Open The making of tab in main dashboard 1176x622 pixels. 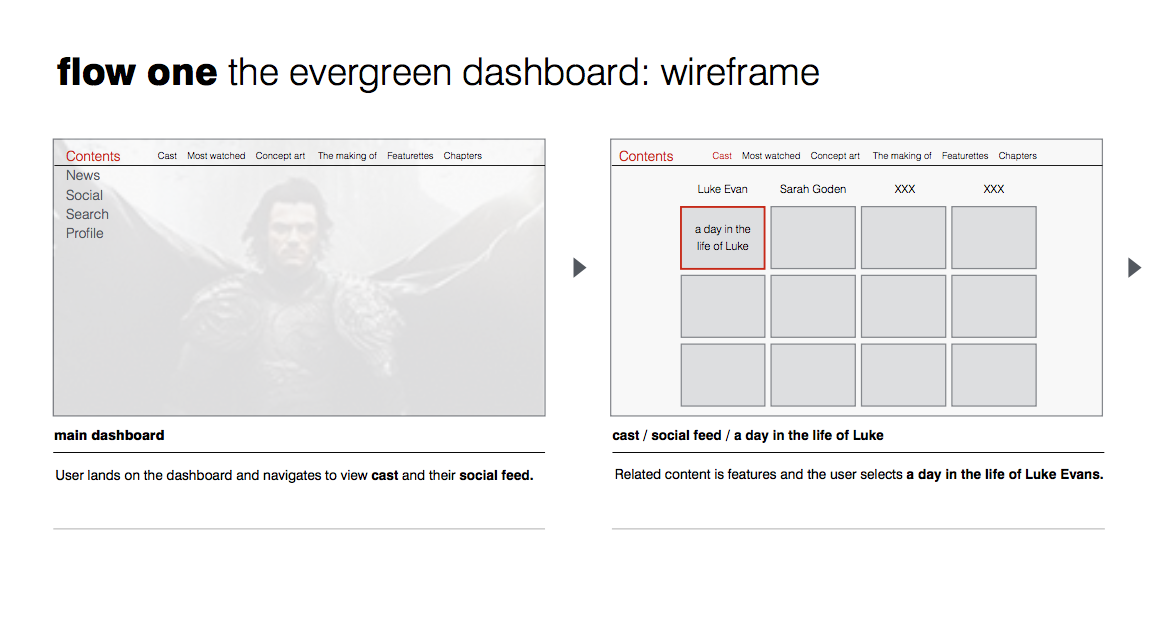[x=347, y=156]
